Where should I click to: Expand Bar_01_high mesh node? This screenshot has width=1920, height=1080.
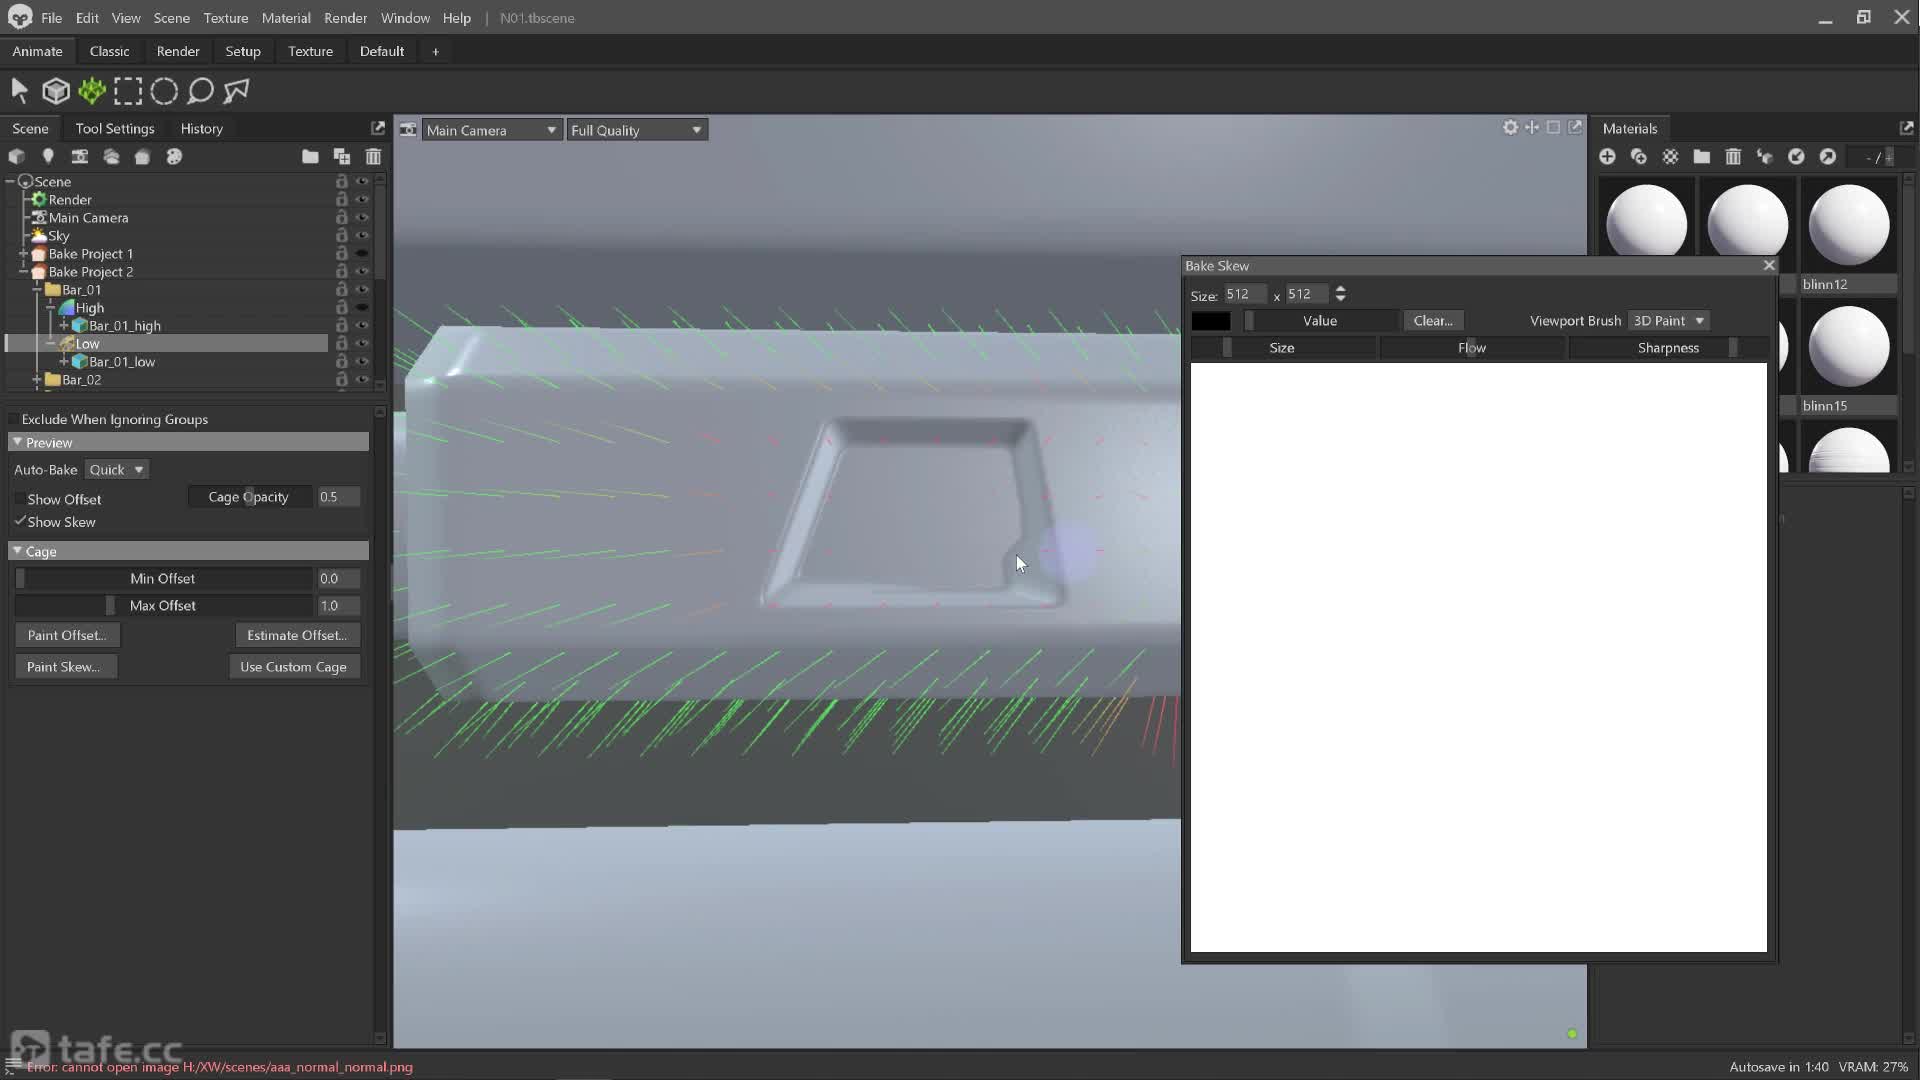[64, 326]
